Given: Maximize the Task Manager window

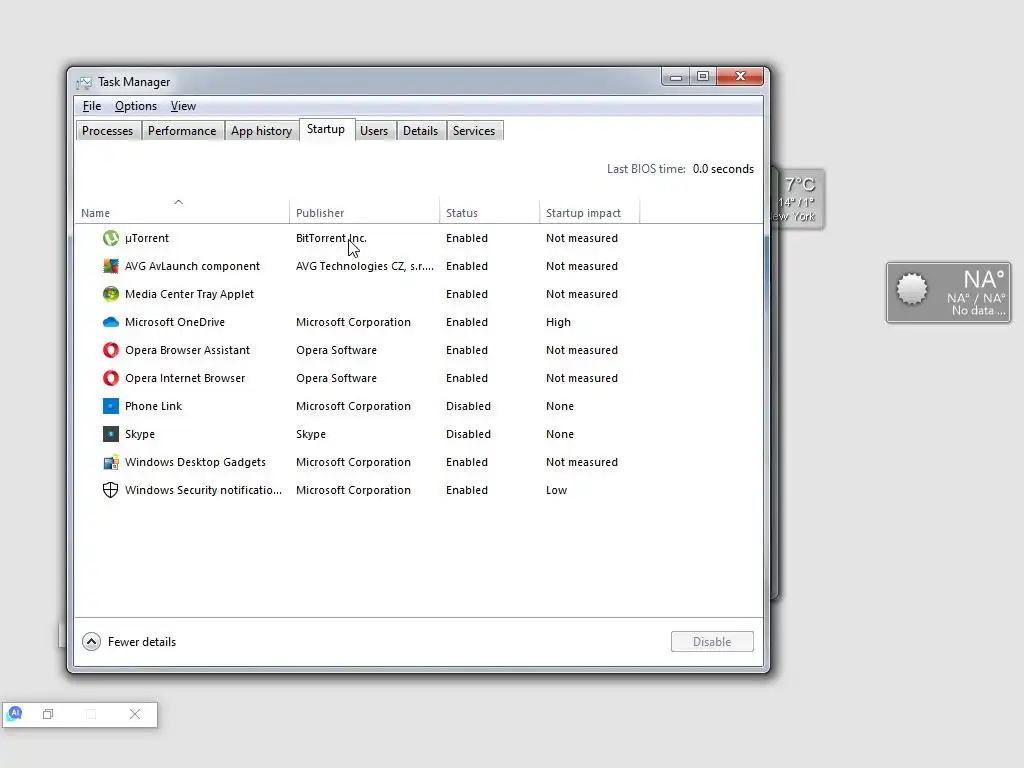Looking at the screenshot, I should [703, 76].
